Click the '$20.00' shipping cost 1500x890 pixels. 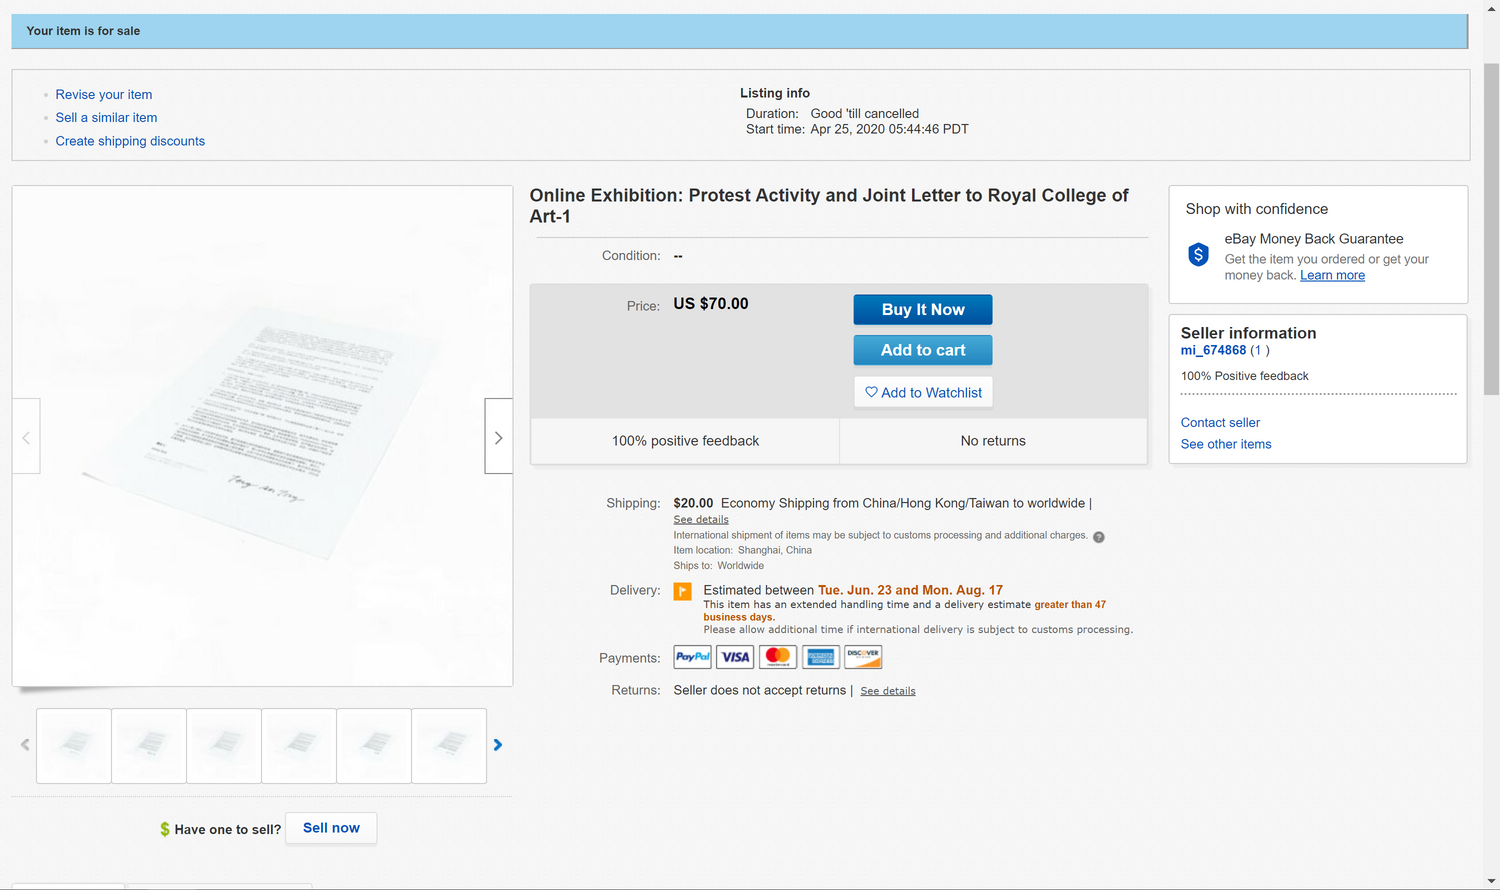coord(693,503)
